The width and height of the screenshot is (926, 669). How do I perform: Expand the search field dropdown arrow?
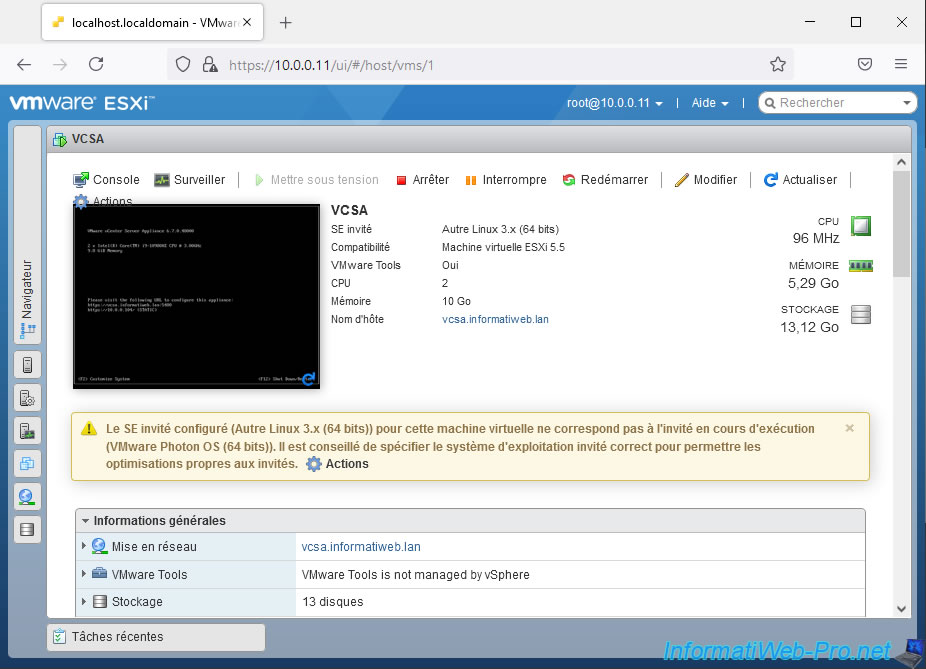tap(906, 103)
